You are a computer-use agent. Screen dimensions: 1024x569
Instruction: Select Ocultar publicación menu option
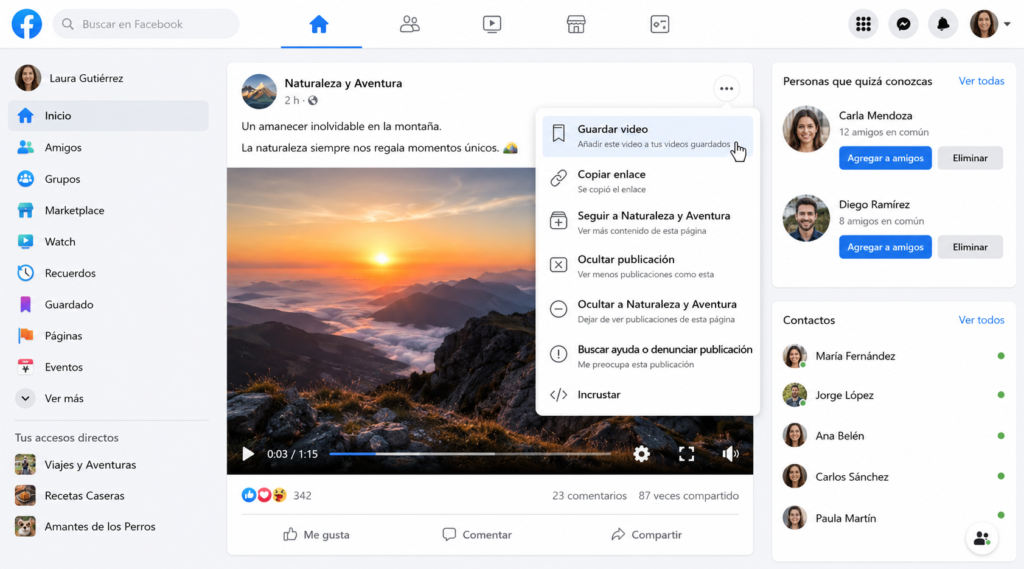point(647,266)
